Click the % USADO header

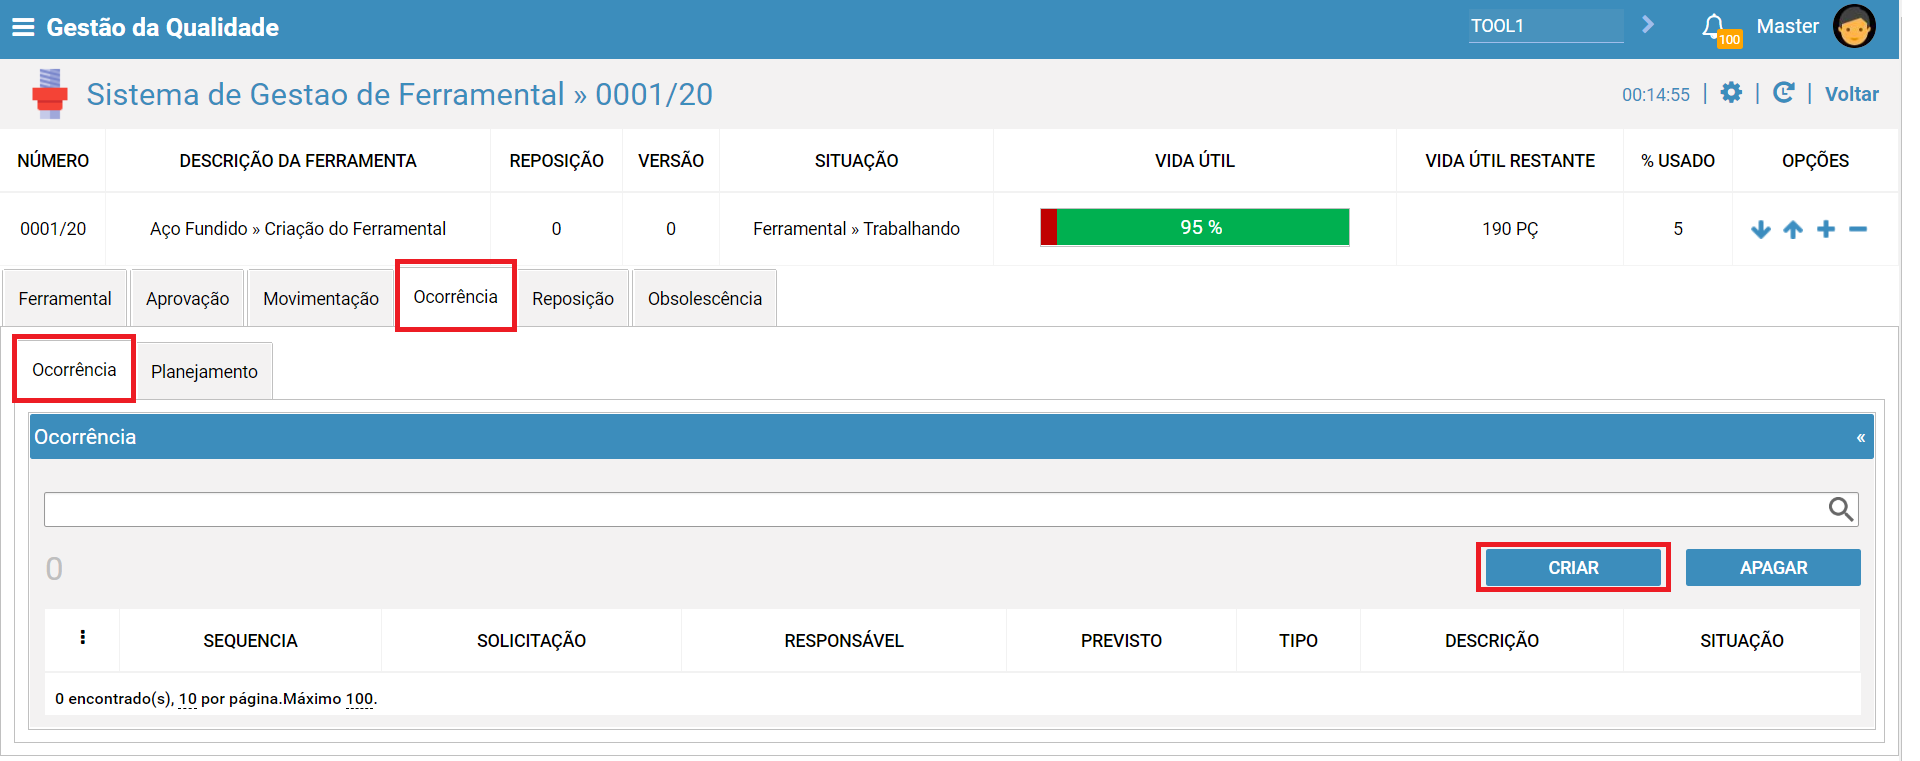tap(1678, 160)
